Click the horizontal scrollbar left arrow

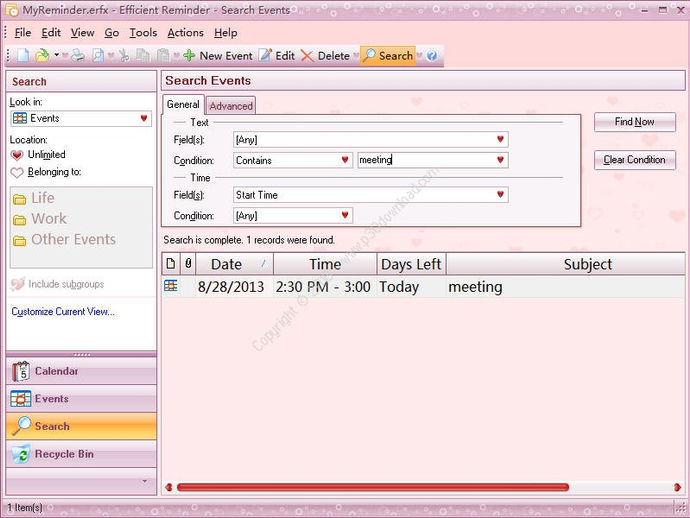(169, 487)
